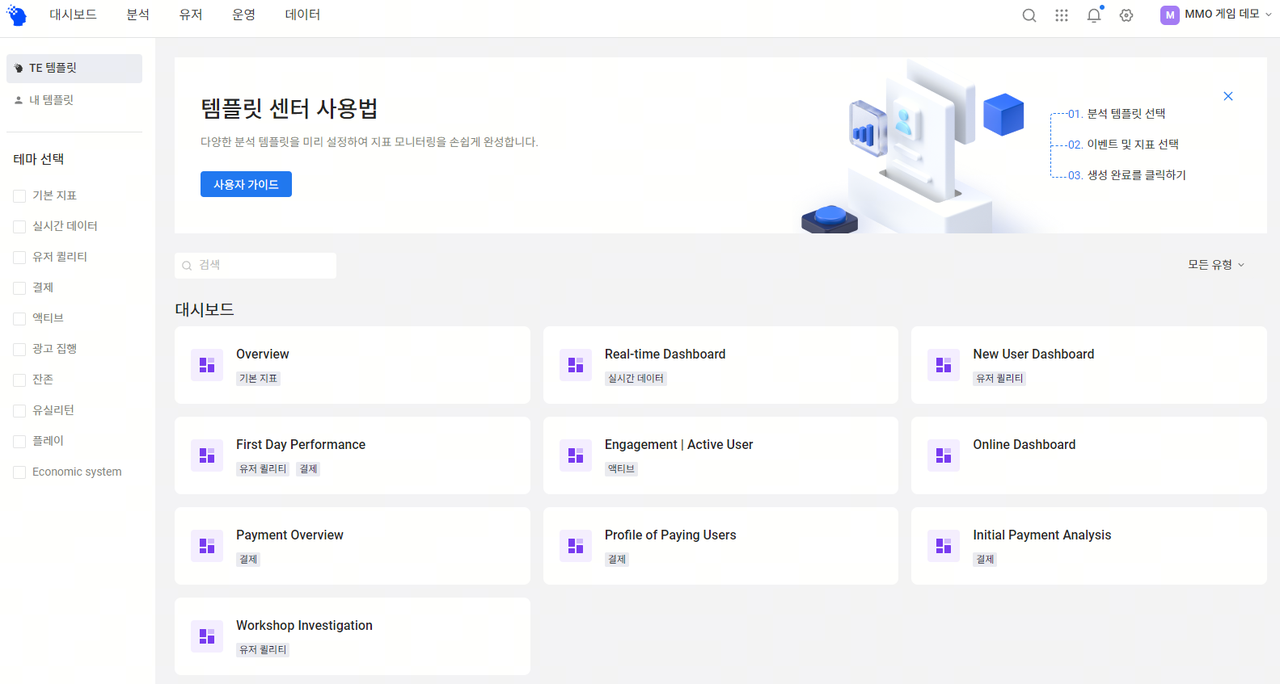Open the Online Dashboard title

coord(1024,444)
